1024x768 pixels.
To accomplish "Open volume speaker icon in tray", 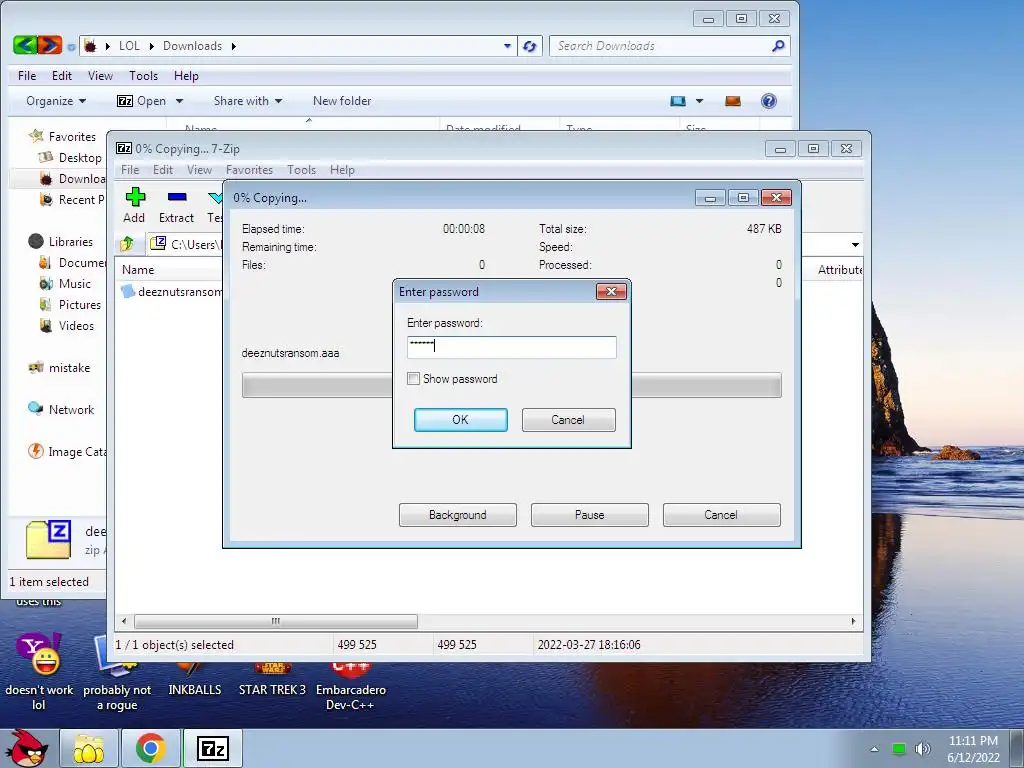I will point(922,748).
